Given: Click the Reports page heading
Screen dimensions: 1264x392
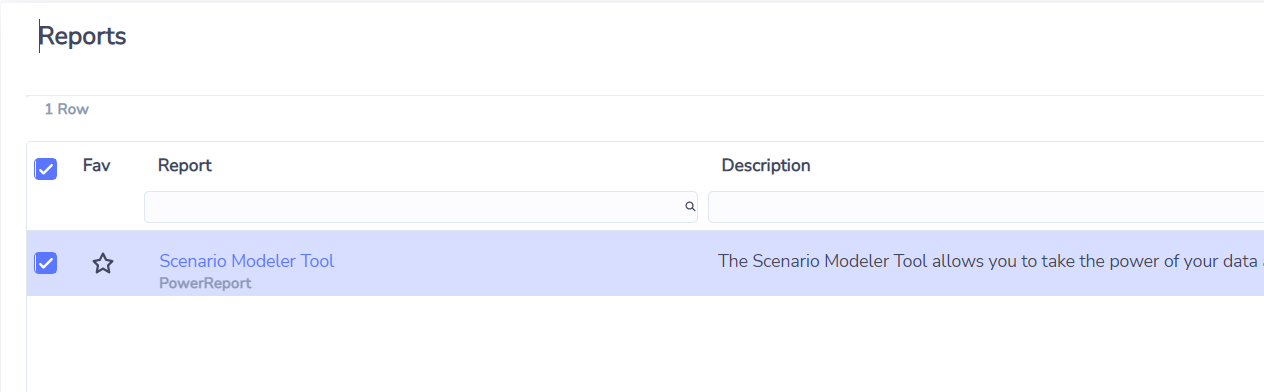Looking at the screenshot, I should pos(82,37).
